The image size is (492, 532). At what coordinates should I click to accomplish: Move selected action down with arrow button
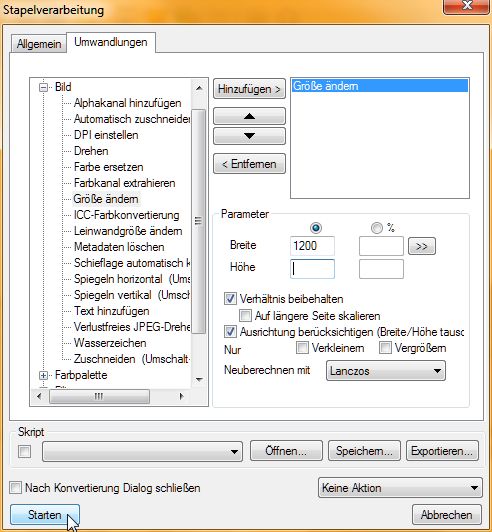(249, 136)
